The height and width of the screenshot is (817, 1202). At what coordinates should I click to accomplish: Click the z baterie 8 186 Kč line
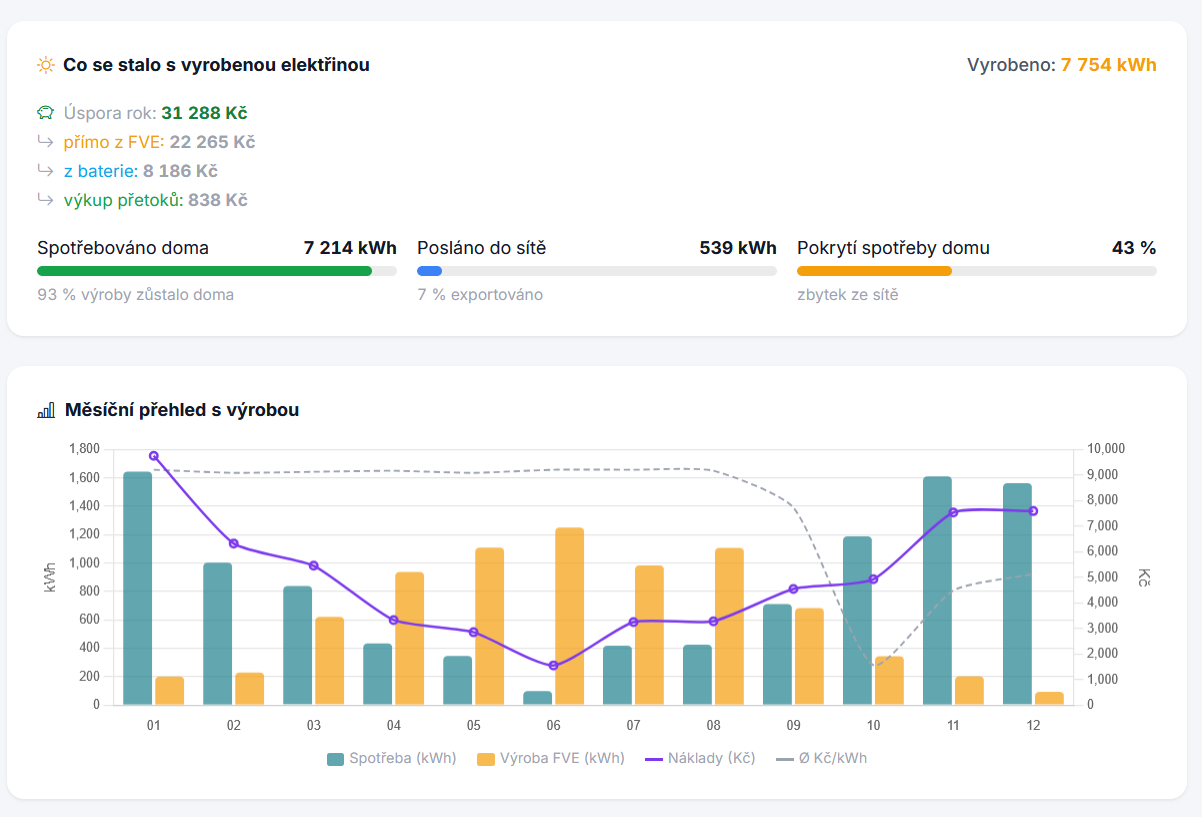(x=140, y=171)
